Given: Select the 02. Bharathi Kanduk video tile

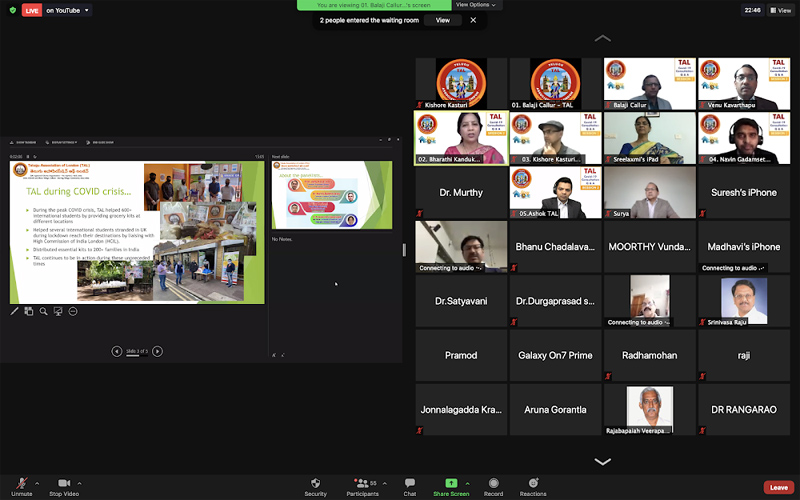Looking at the screenshot, I should pyautogui.click(x=461, y=138).
